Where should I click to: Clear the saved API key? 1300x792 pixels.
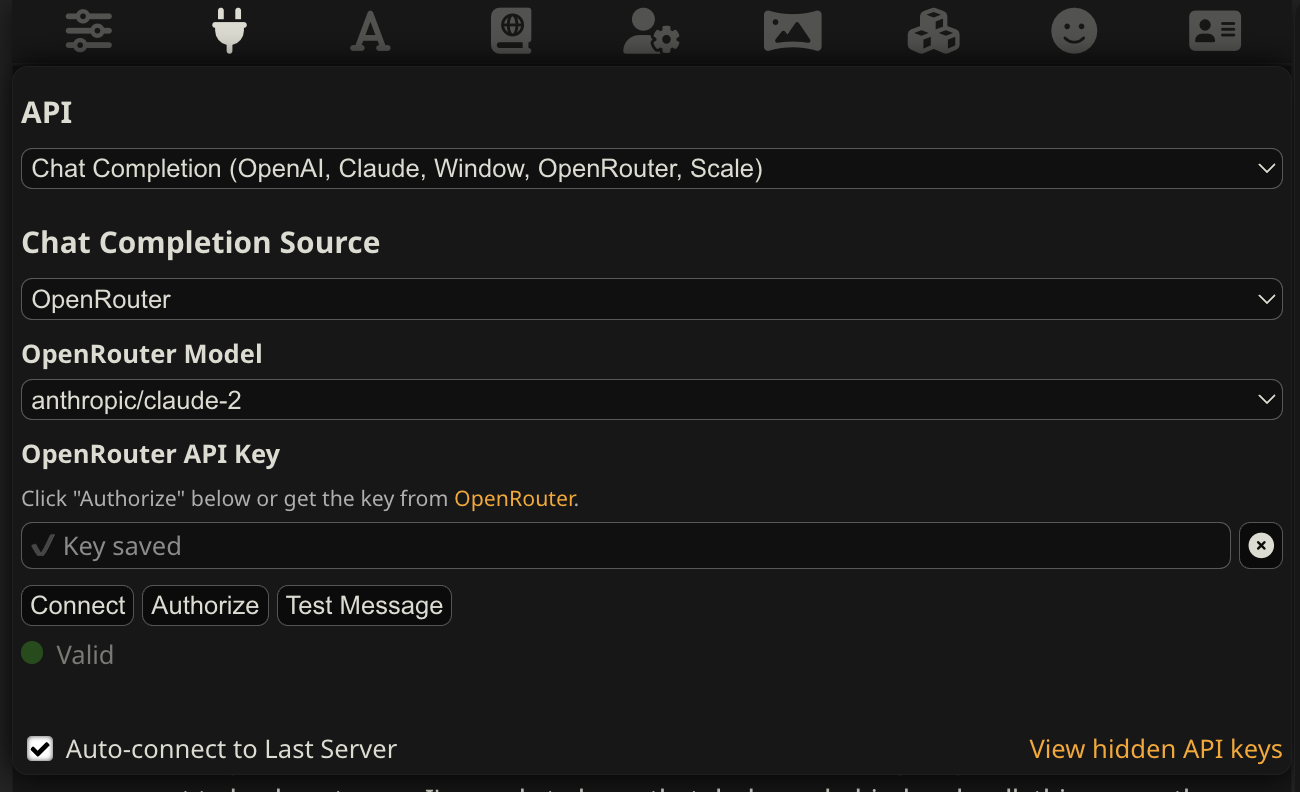click(x=1261, y=545)
